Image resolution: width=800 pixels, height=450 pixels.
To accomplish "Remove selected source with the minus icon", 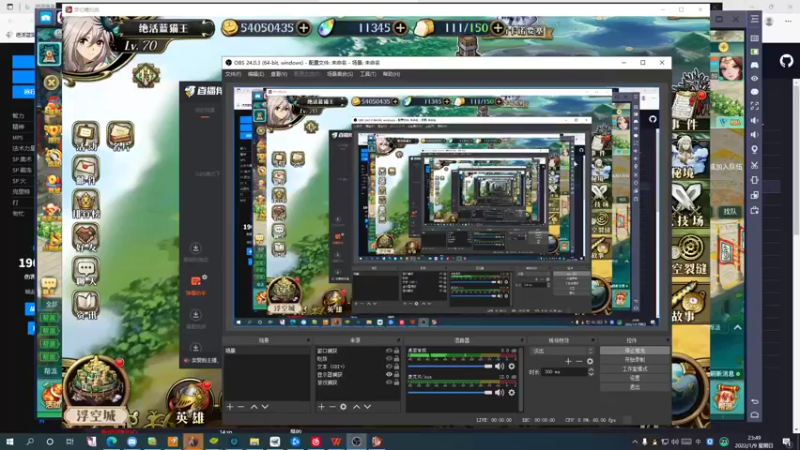I will 332,407.
